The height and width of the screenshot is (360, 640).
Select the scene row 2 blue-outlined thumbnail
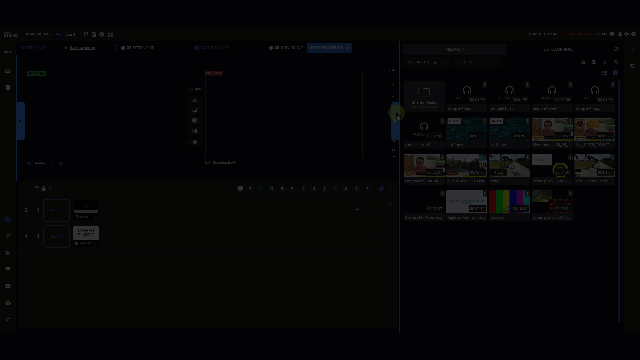pyautogui.click(x=56, y=210)
